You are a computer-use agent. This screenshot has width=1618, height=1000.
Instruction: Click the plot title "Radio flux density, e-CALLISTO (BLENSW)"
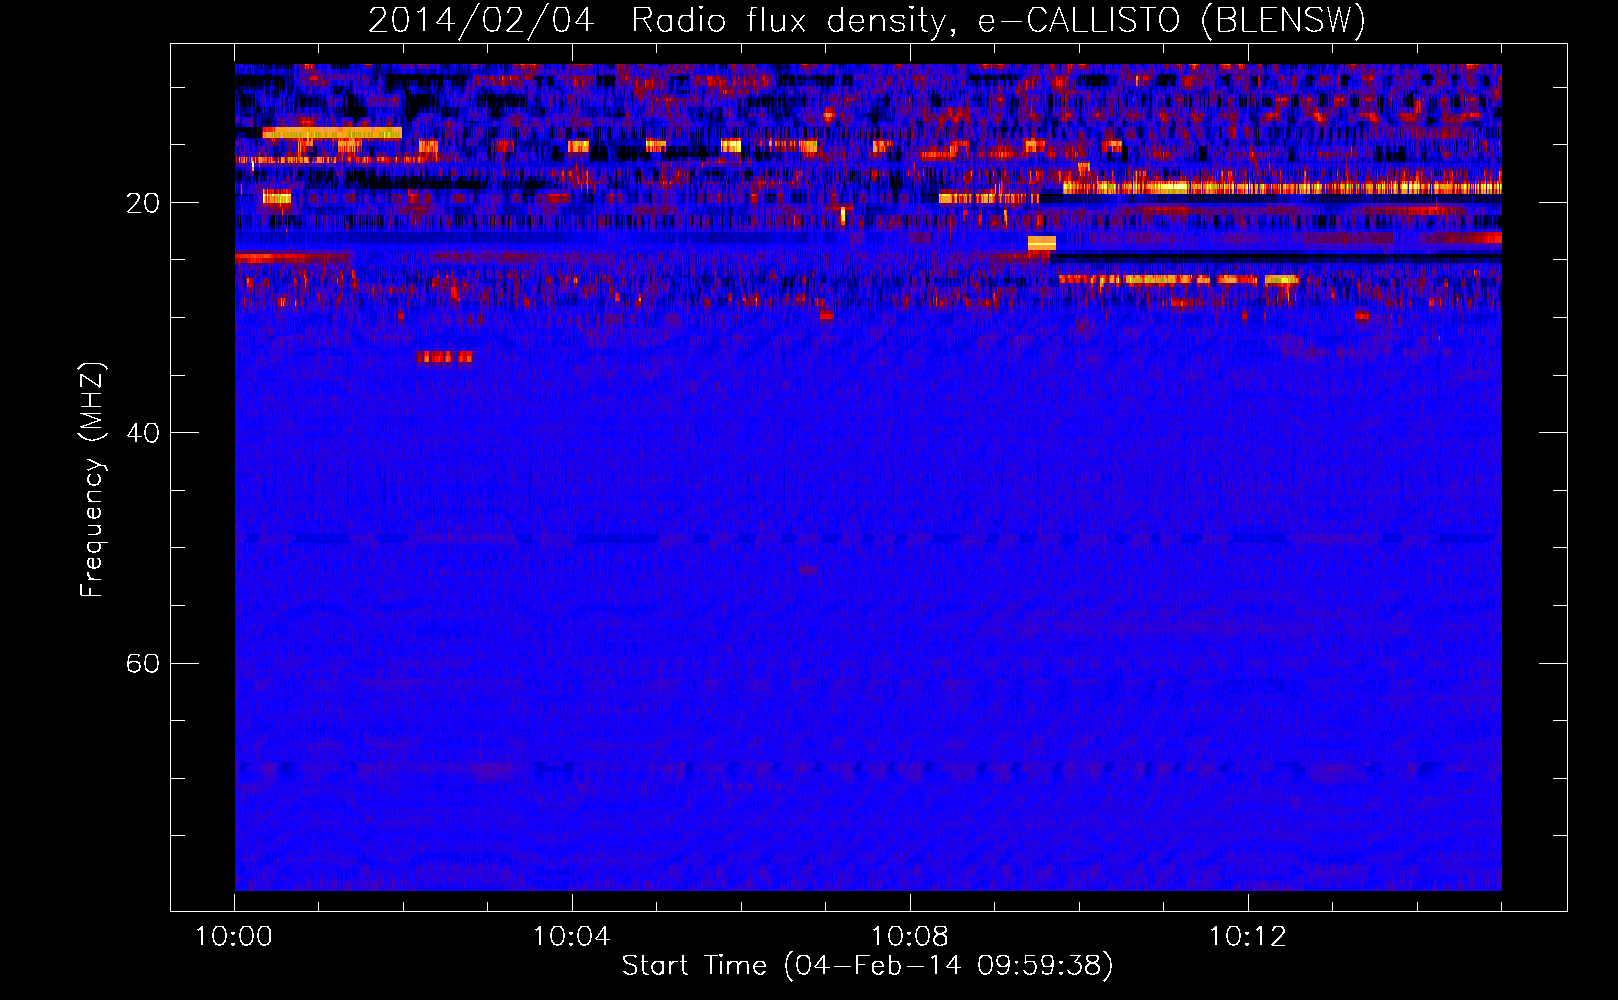(998, 20)
